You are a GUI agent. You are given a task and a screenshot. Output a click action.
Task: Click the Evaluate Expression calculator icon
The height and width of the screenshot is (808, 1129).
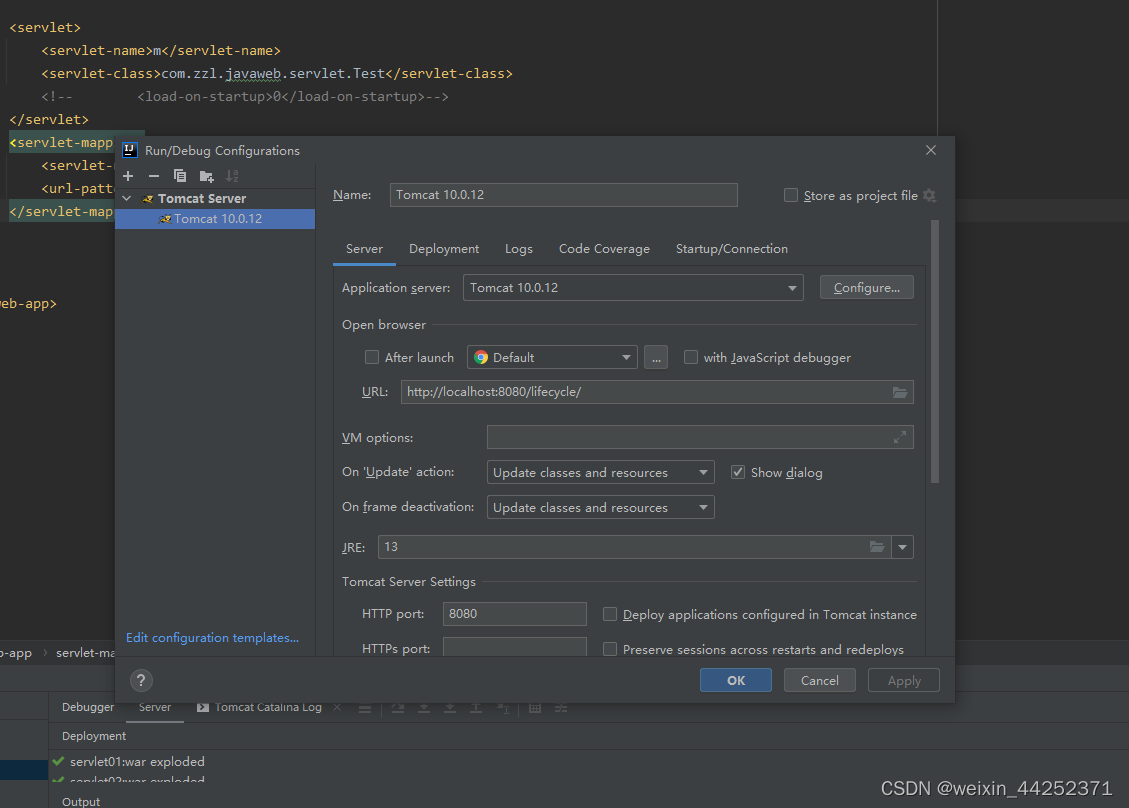(535, 708)
